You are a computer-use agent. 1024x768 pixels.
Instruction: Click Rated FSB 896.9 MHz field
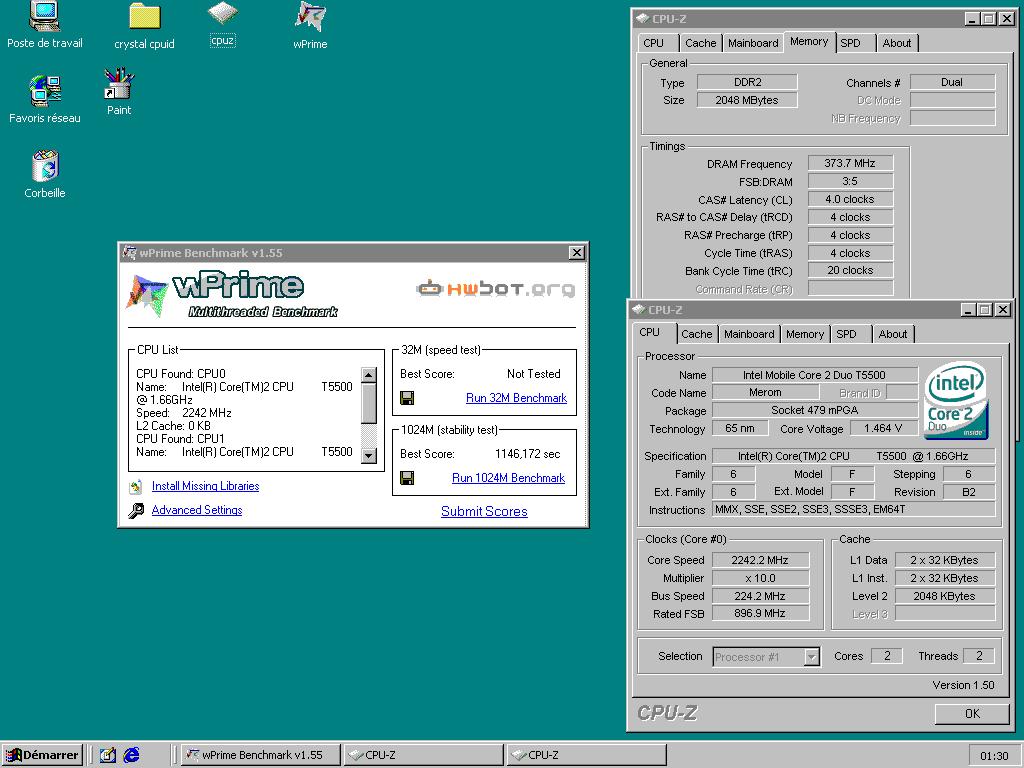760,614
